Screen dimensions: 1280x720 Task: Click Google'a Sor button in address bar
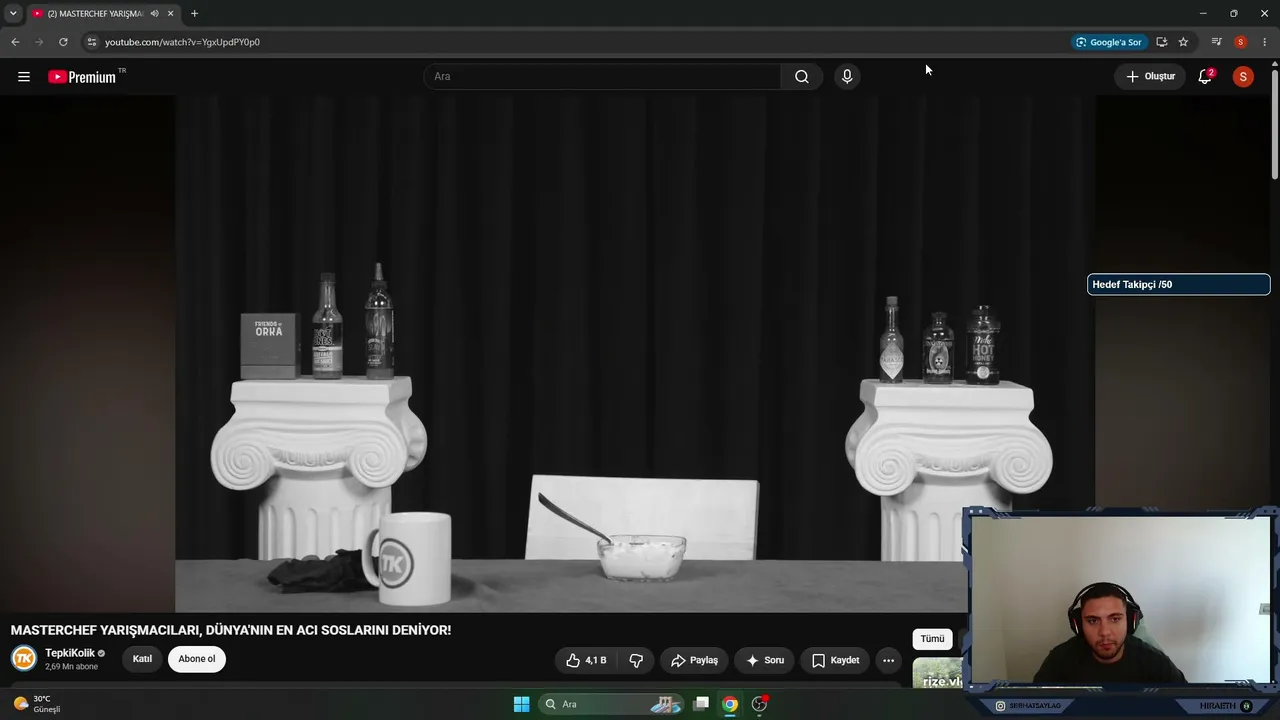pos(1108,42)
